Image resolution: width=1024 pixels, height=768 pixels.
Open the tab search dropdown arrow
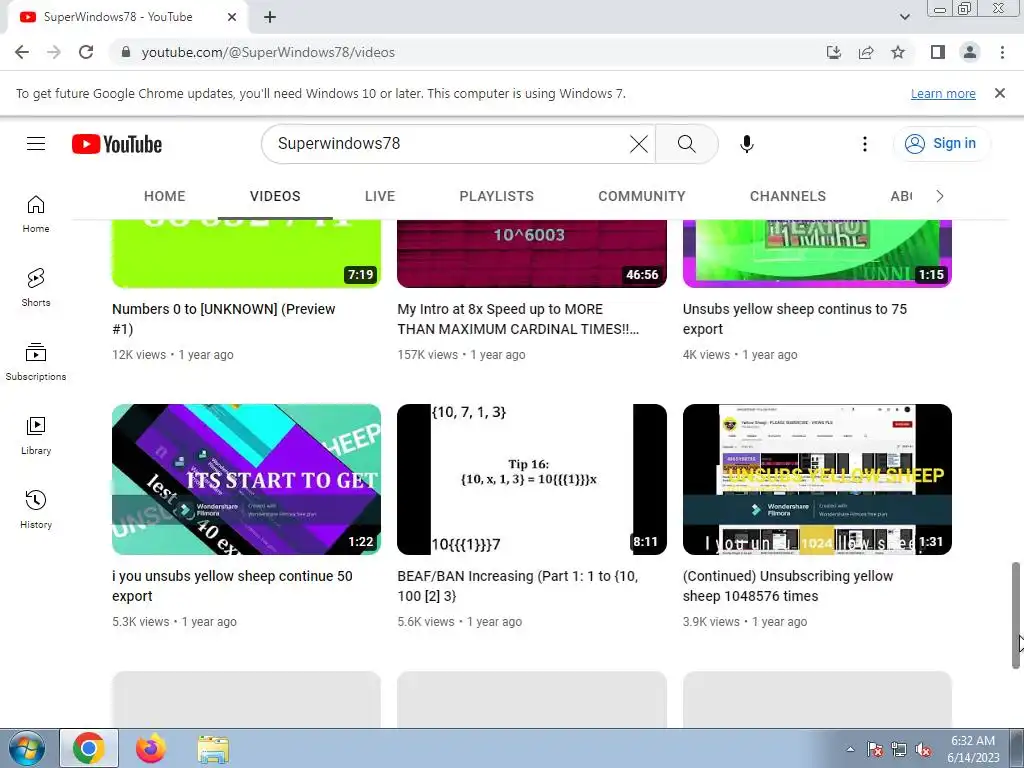(x=904, y=17)
